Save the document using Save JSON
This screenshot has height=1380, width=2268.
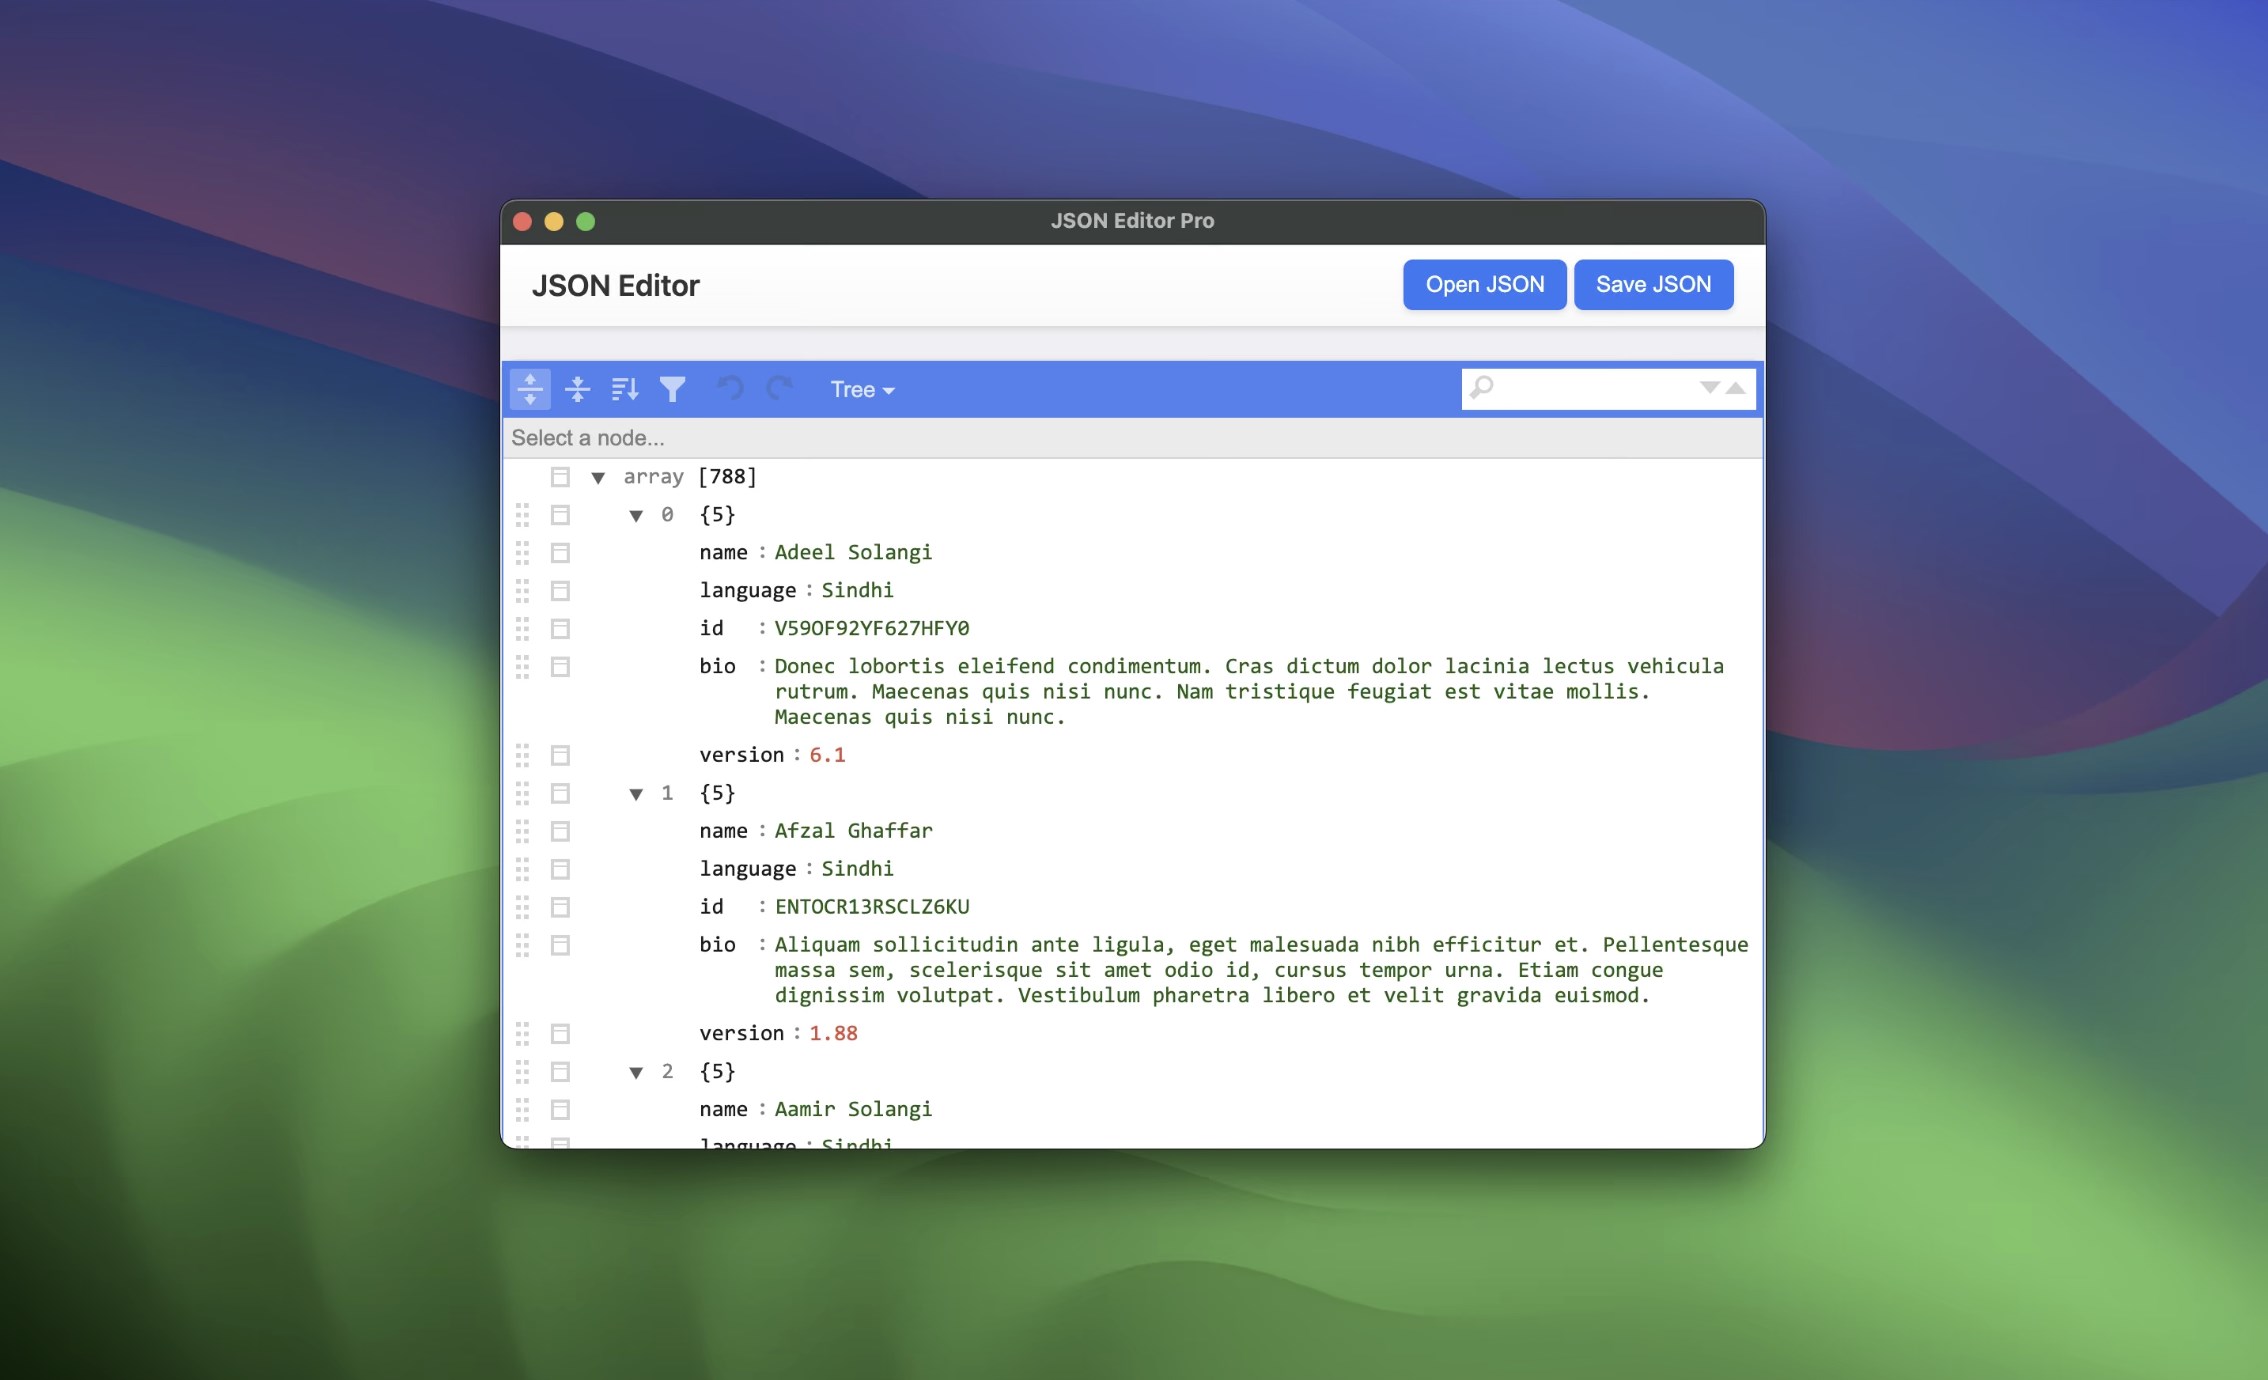(x=1653, y=284)
